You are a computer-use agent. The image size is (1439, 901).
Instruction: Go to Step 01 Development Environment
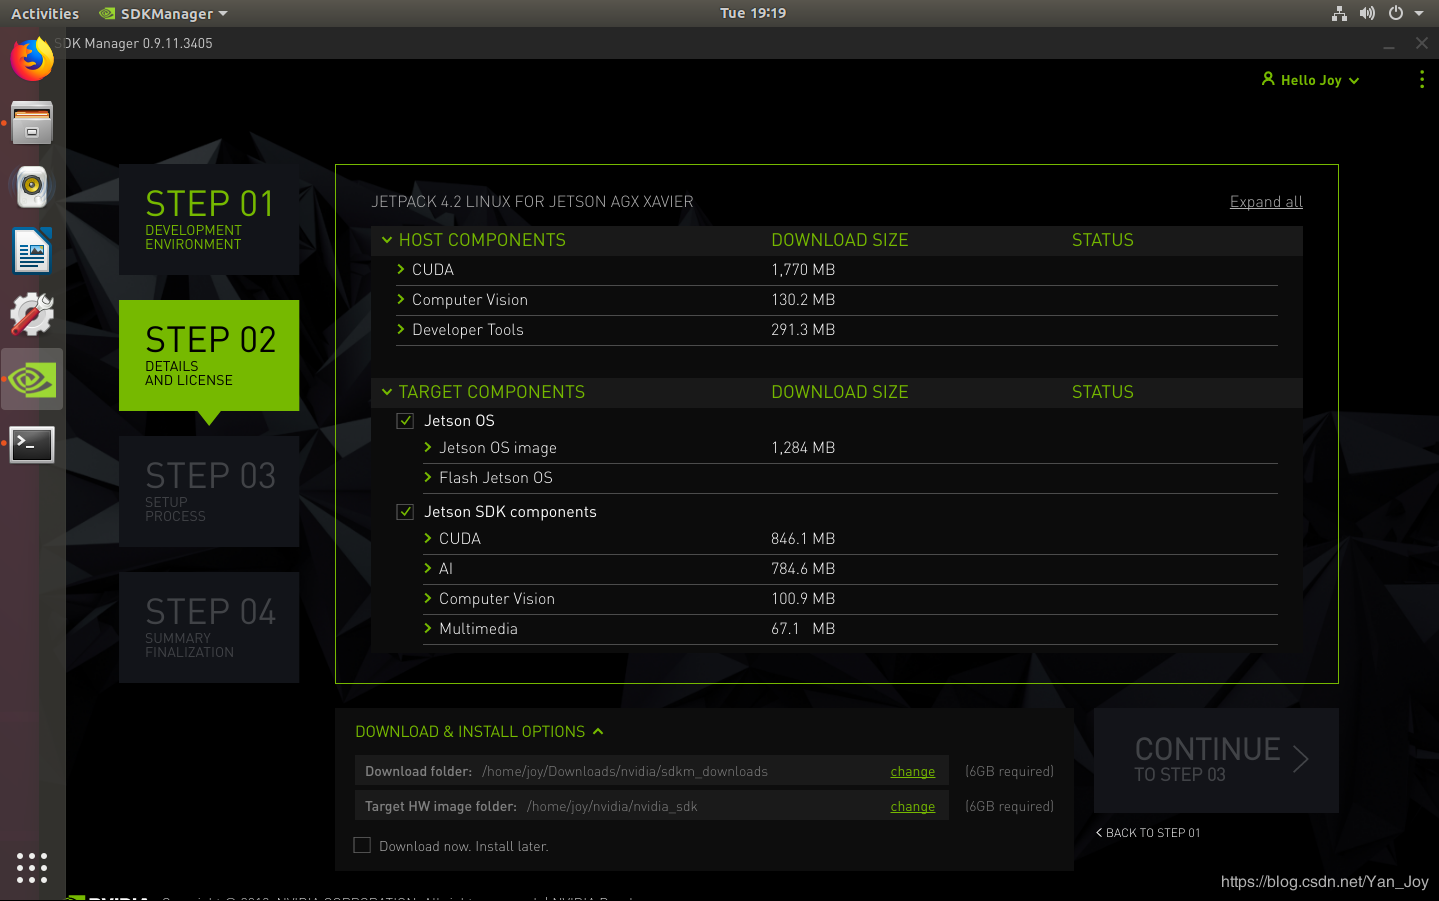pyautogui.click(x=209, y=219)
